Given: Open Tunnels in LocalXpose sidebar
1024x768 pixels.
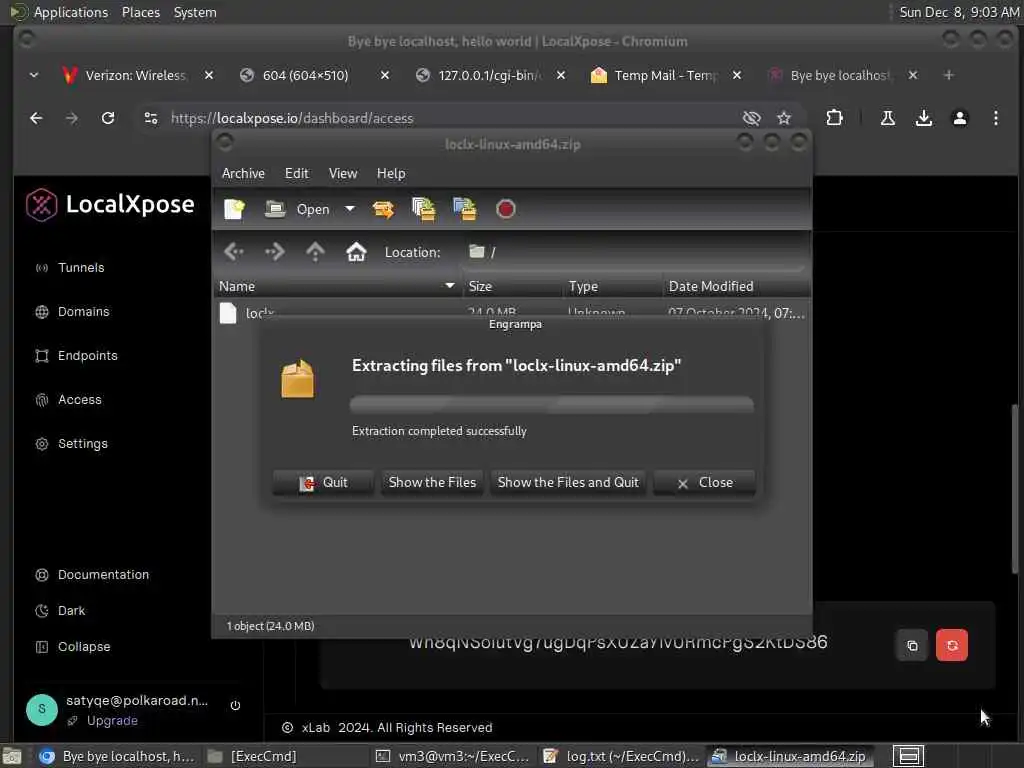Looking at the screenshot, I should click(69, 268).
